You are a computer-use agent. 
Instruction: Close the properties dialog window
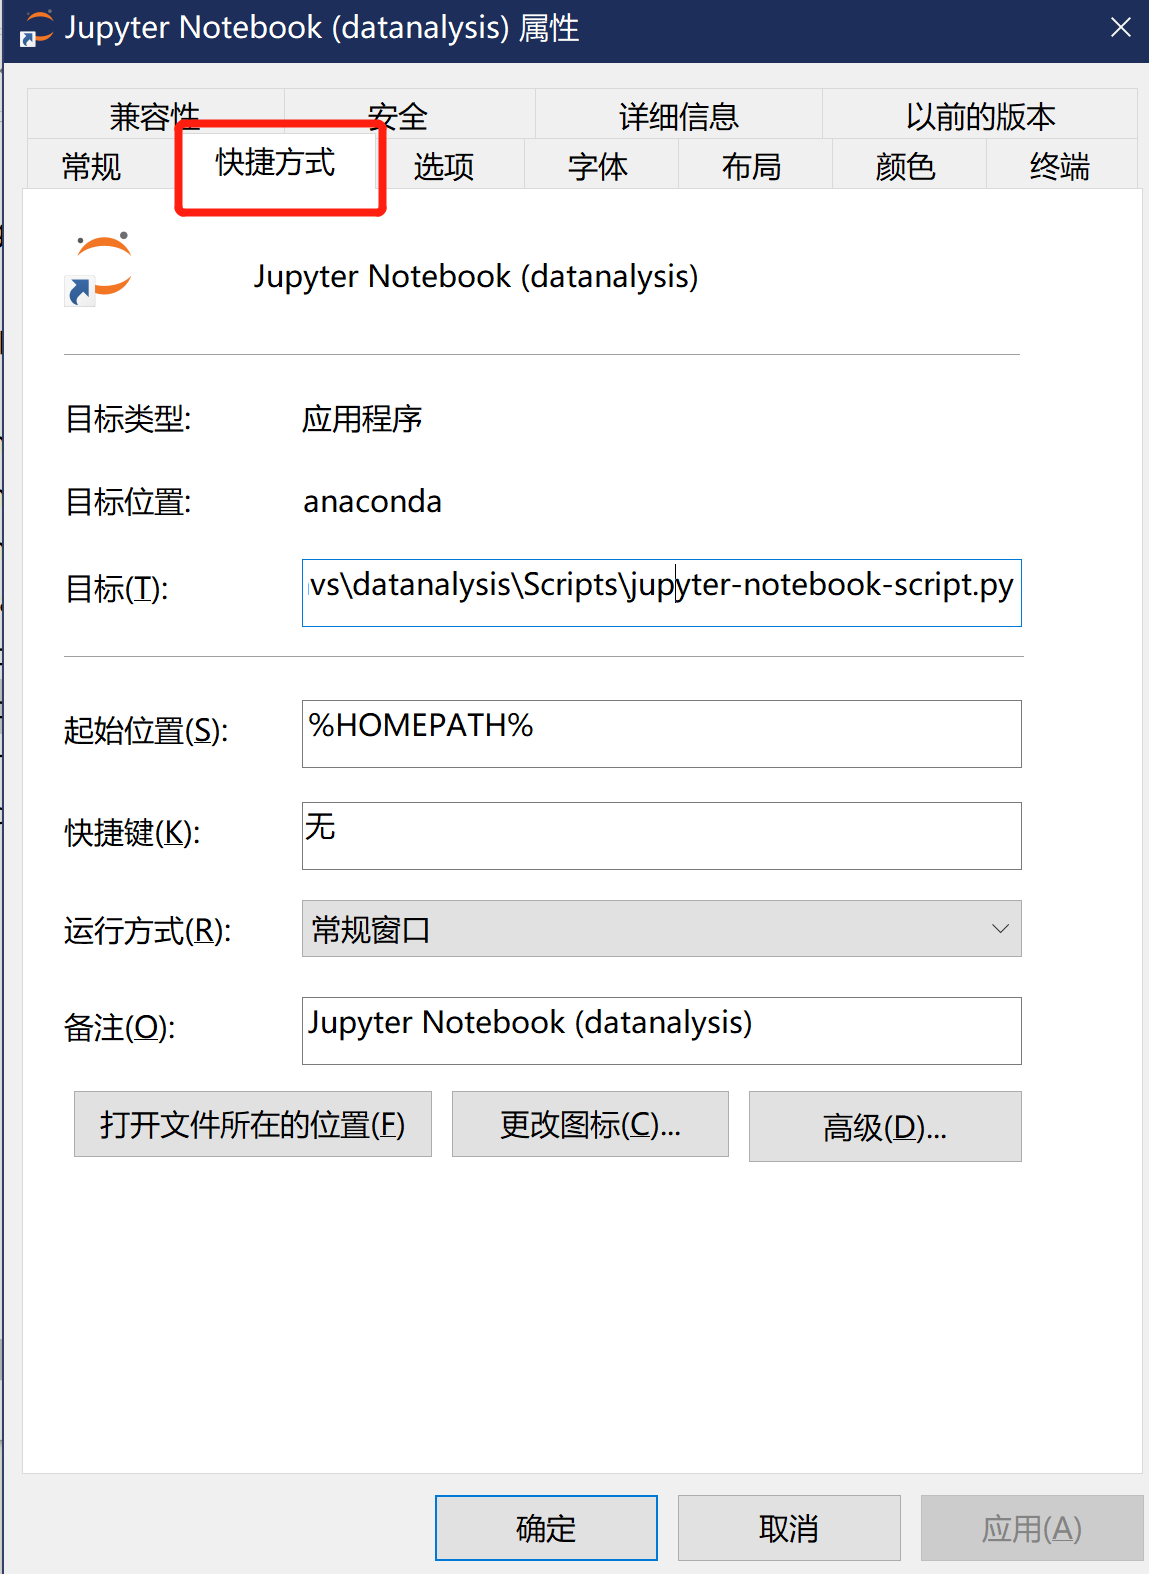pos(1120,28)
